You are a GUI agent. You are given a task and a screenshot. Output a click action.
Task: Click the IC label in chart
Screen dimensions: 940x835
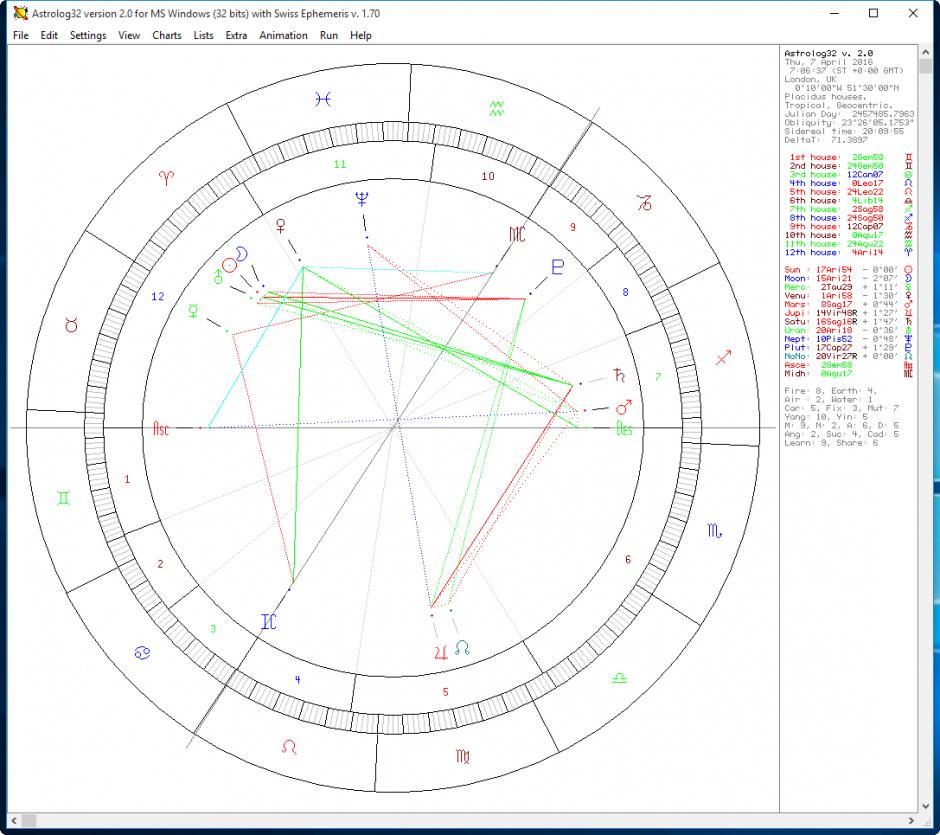pos(269,622)
